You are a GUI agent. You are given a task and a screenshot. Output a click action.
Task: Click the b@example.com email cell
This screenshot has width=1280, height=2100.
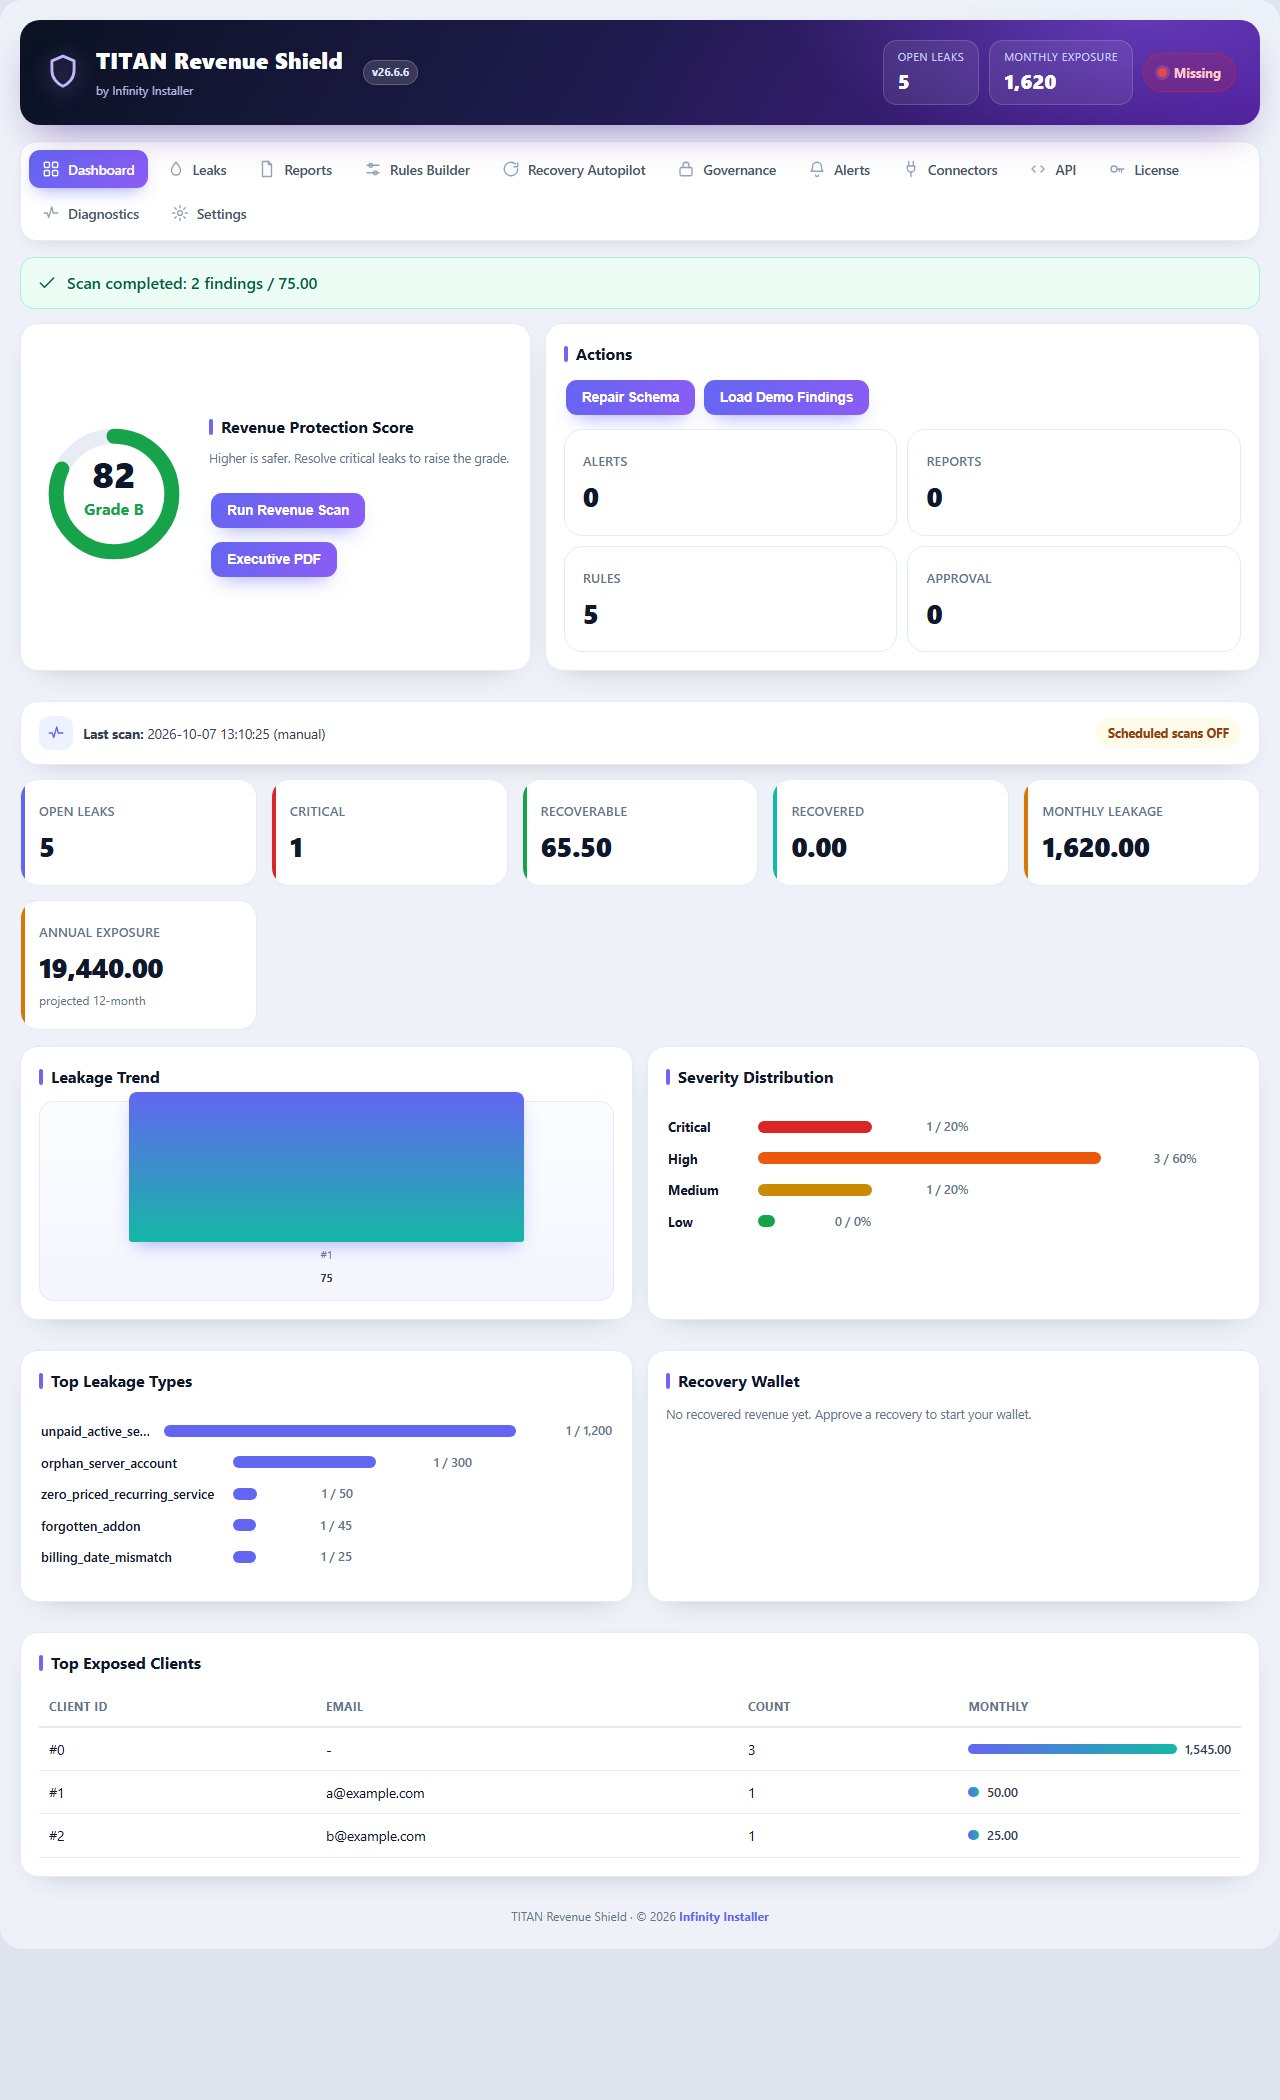[x=376, y=1836]
